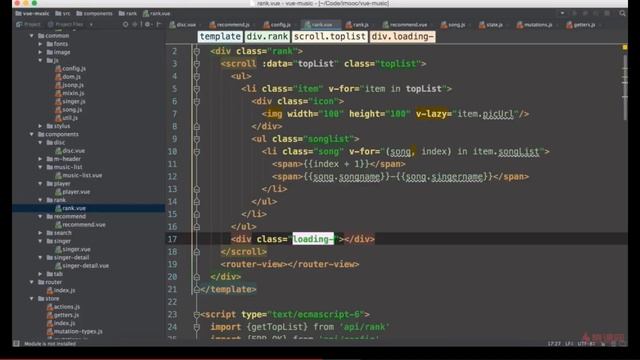Select rank.vue in the project tree
The width and height of the screenshot is (640, 360).
[70, 208]
